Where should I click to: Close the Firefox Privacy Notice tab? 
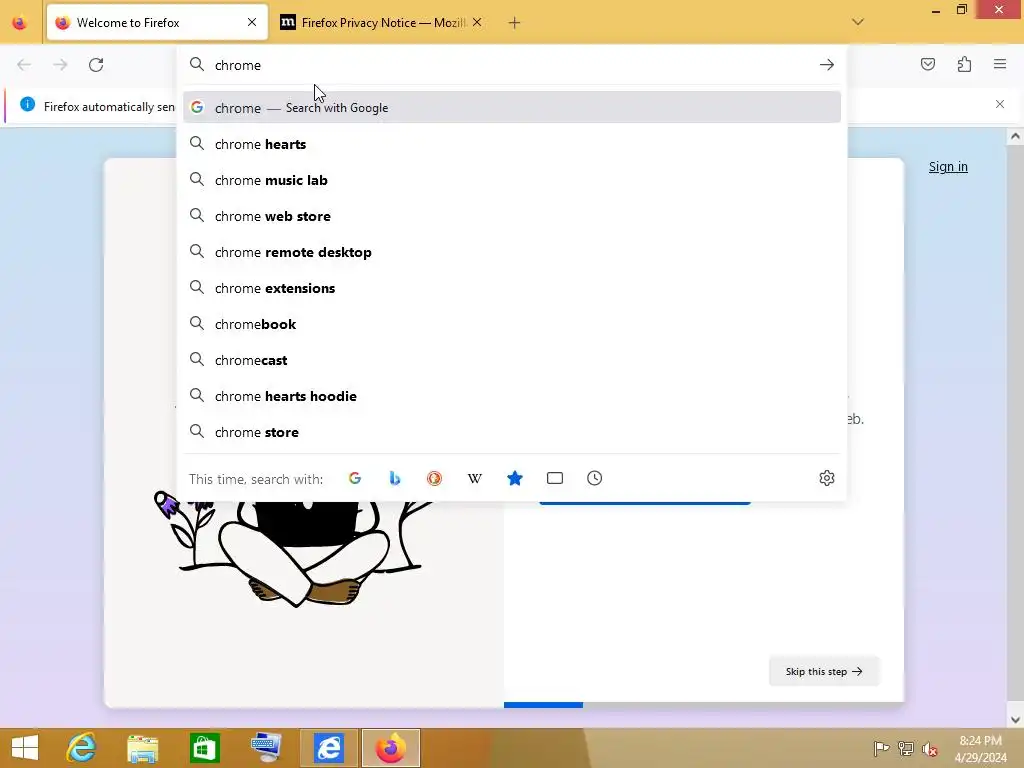tap(477, 23)
